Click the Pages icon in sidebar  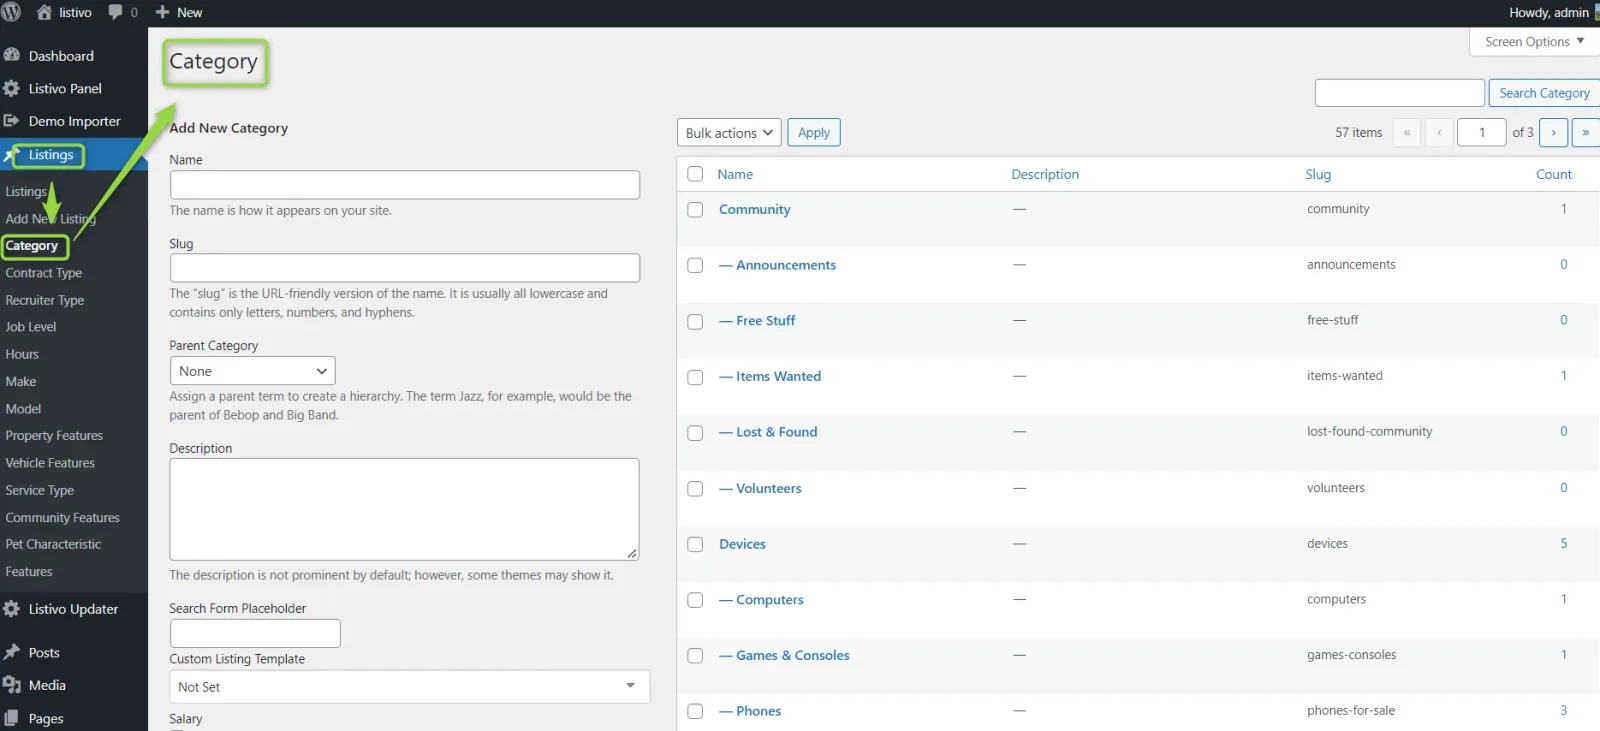pyautogui.click(x=12, y=718)
